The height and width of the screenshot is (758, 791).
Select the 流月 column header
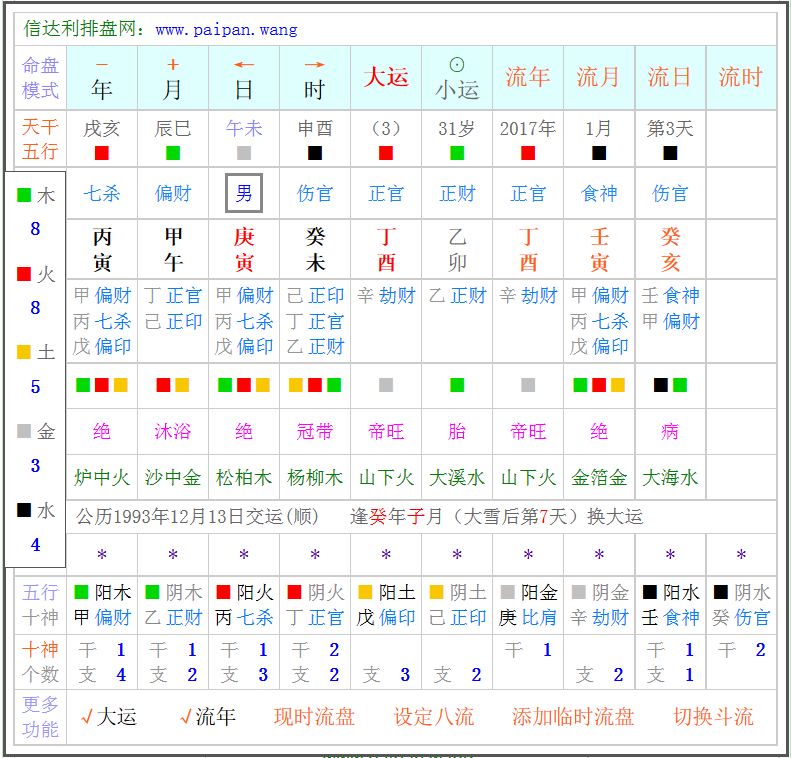pyautogui.click(x=599, y=78)
